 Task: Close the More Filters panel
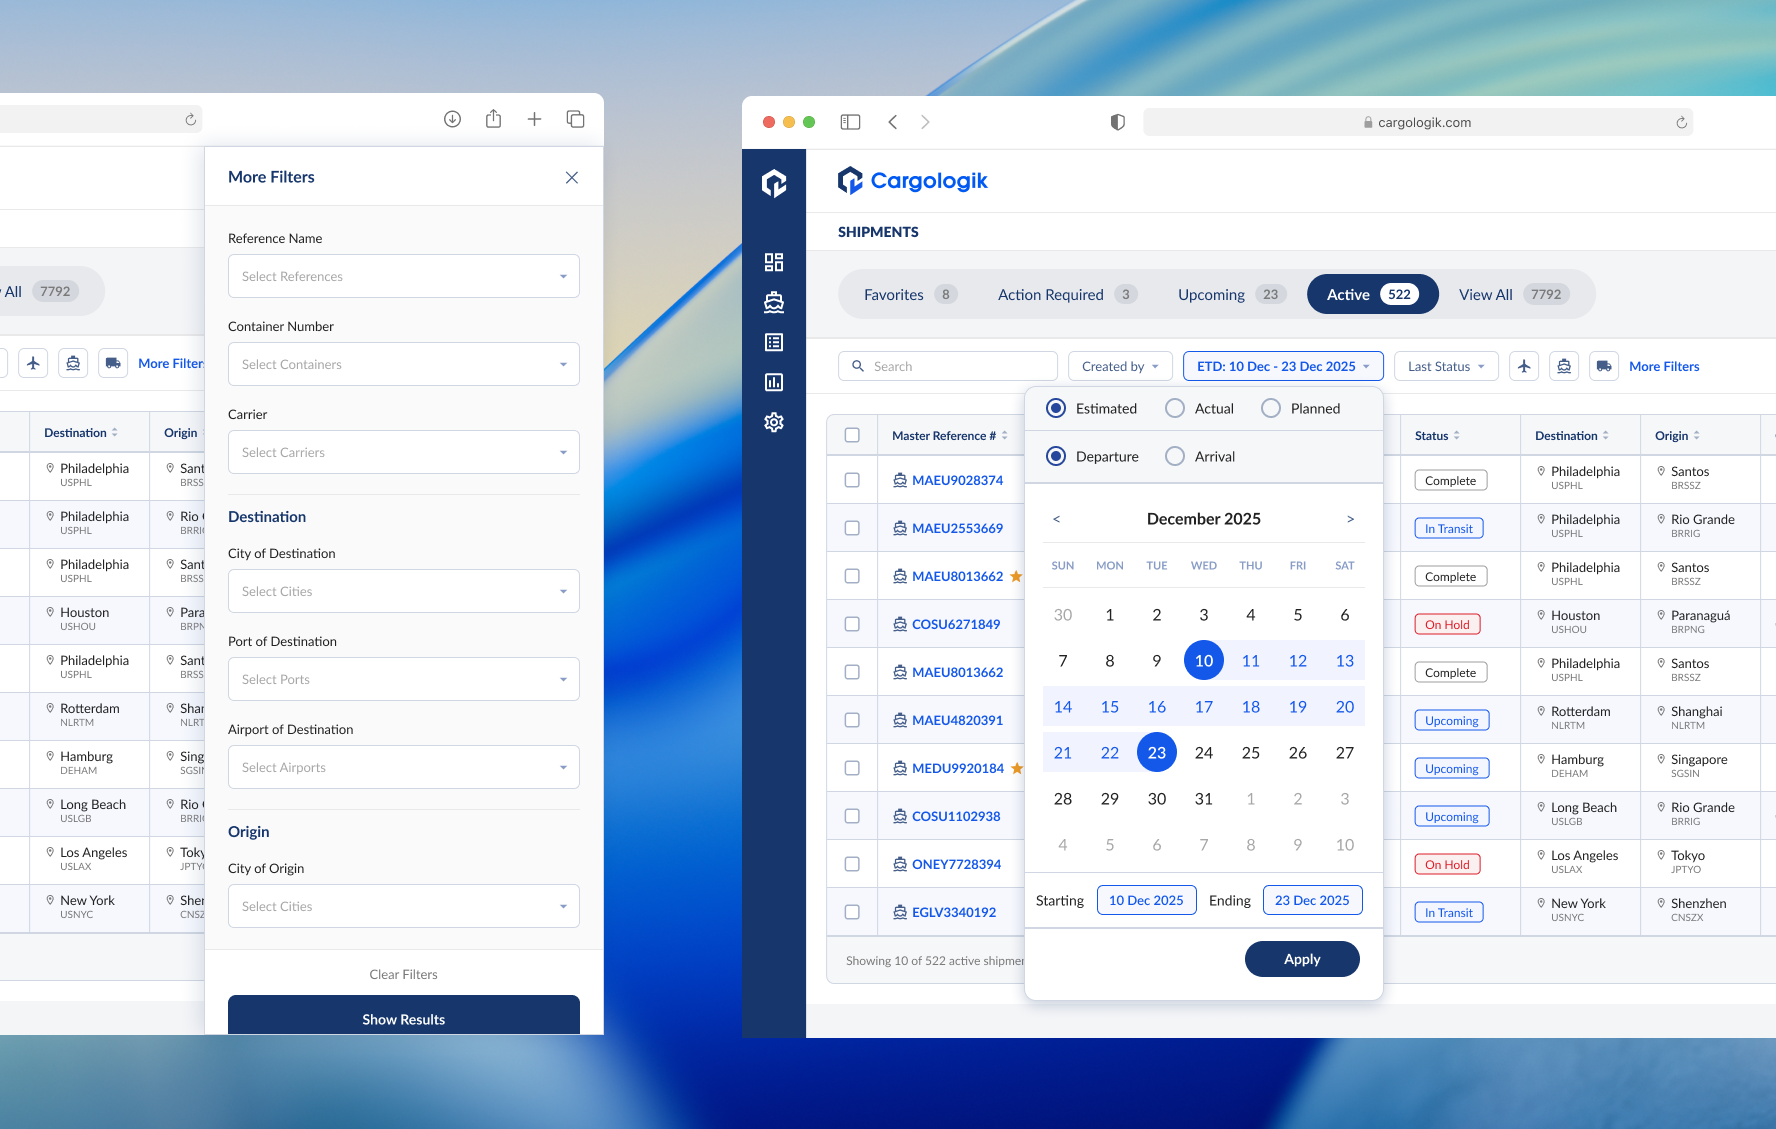572,177
